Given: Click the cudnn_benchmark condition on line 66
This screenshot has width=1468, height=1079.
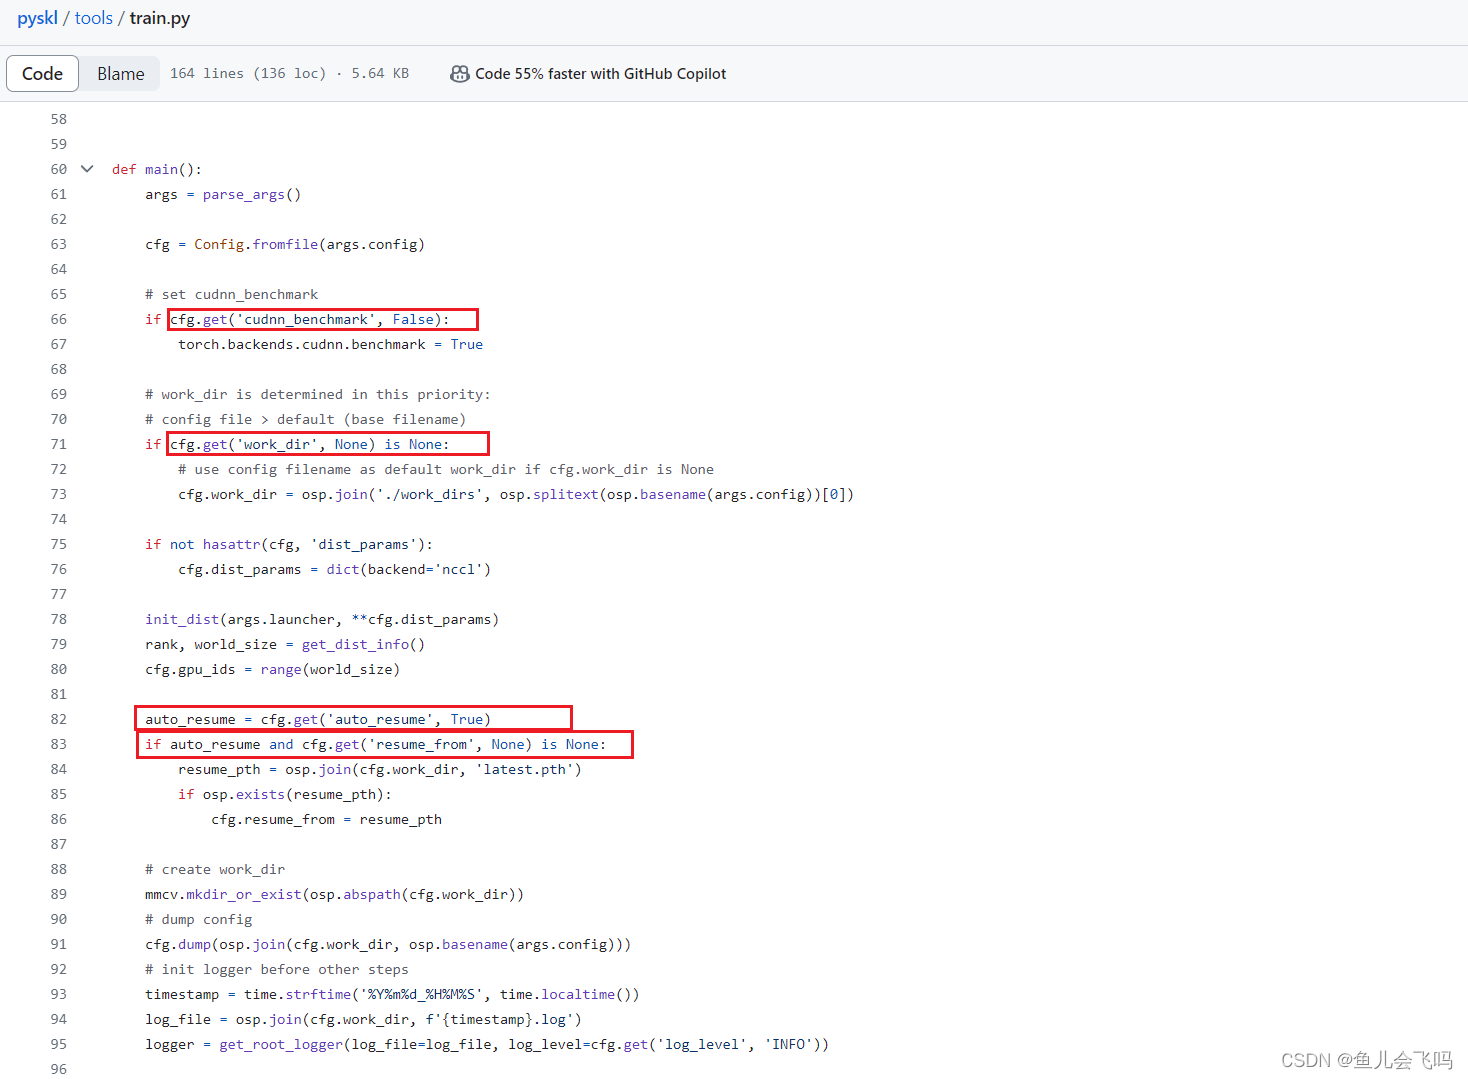Looking at the screenshot, I should click(322, 318).
